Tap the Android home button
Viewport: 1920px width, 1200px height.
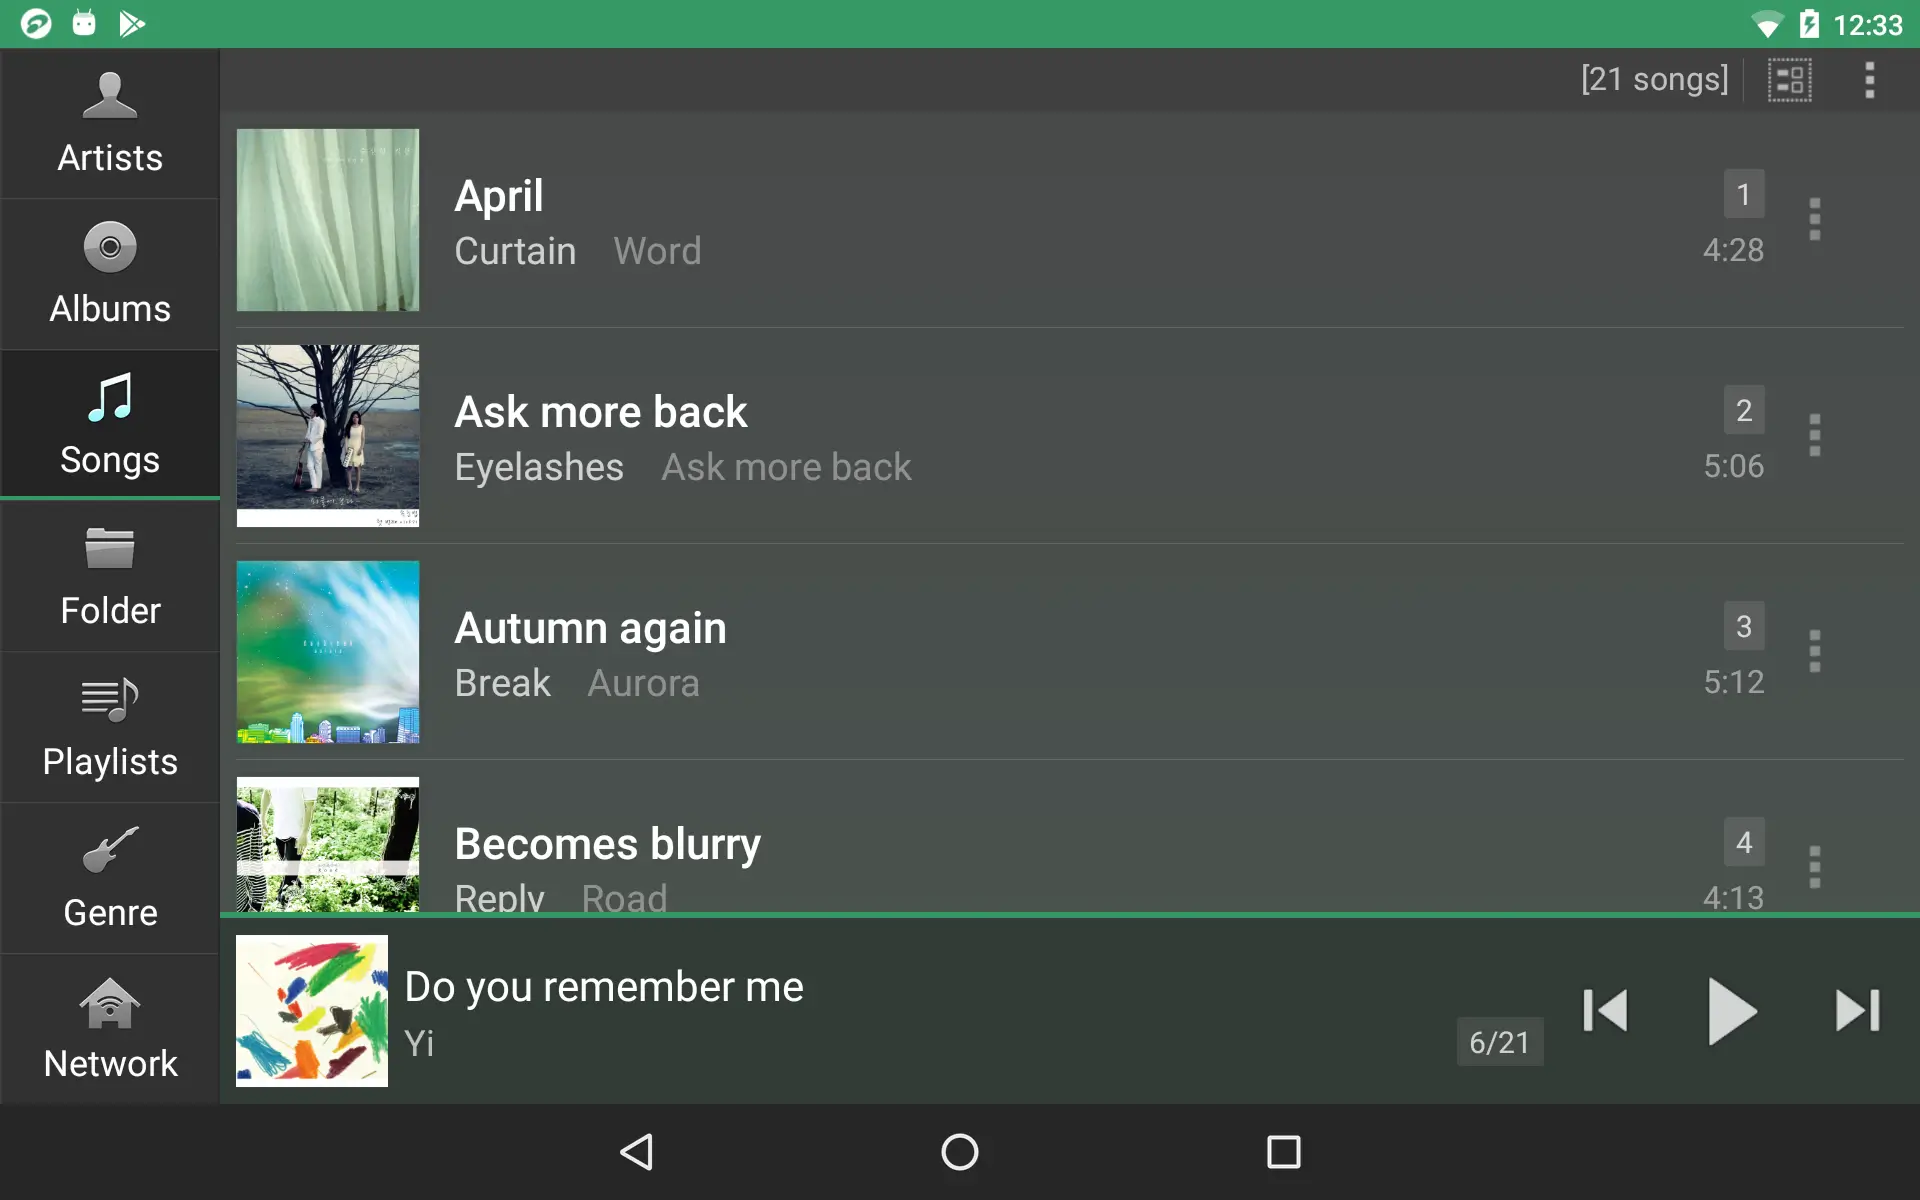click(x=960, y=1152)
